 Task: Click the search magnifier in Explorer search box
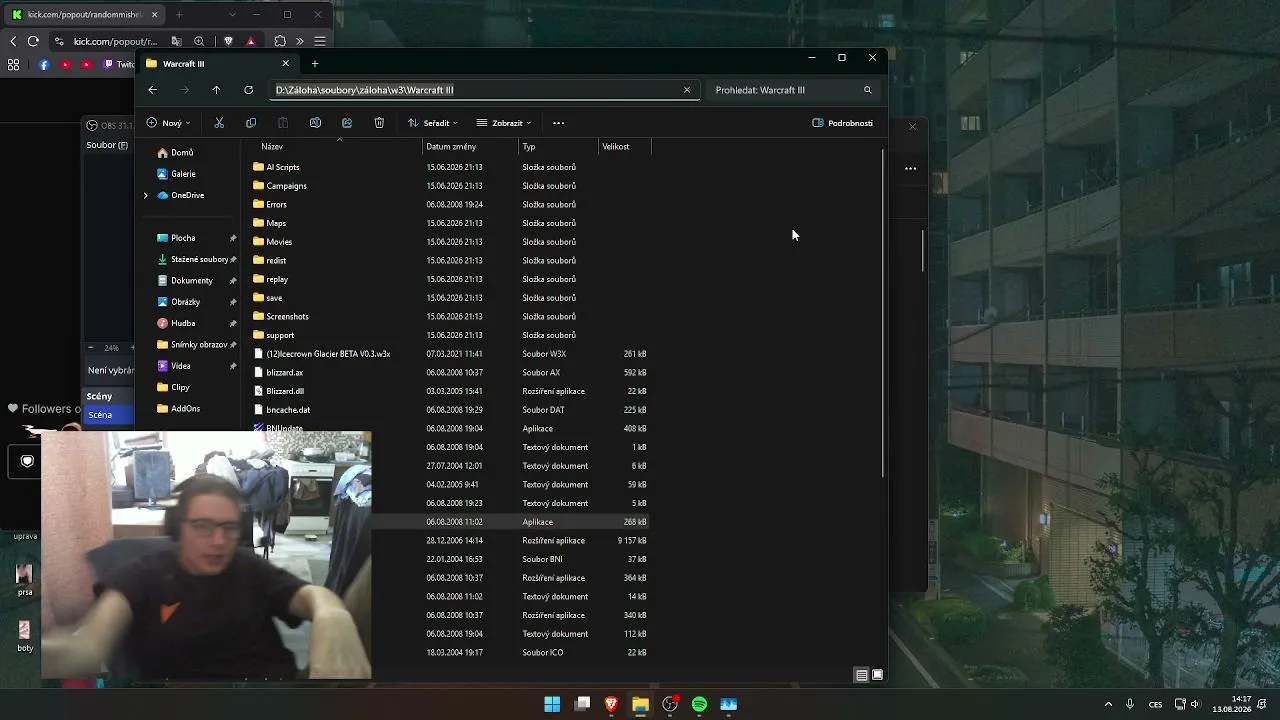867,90
